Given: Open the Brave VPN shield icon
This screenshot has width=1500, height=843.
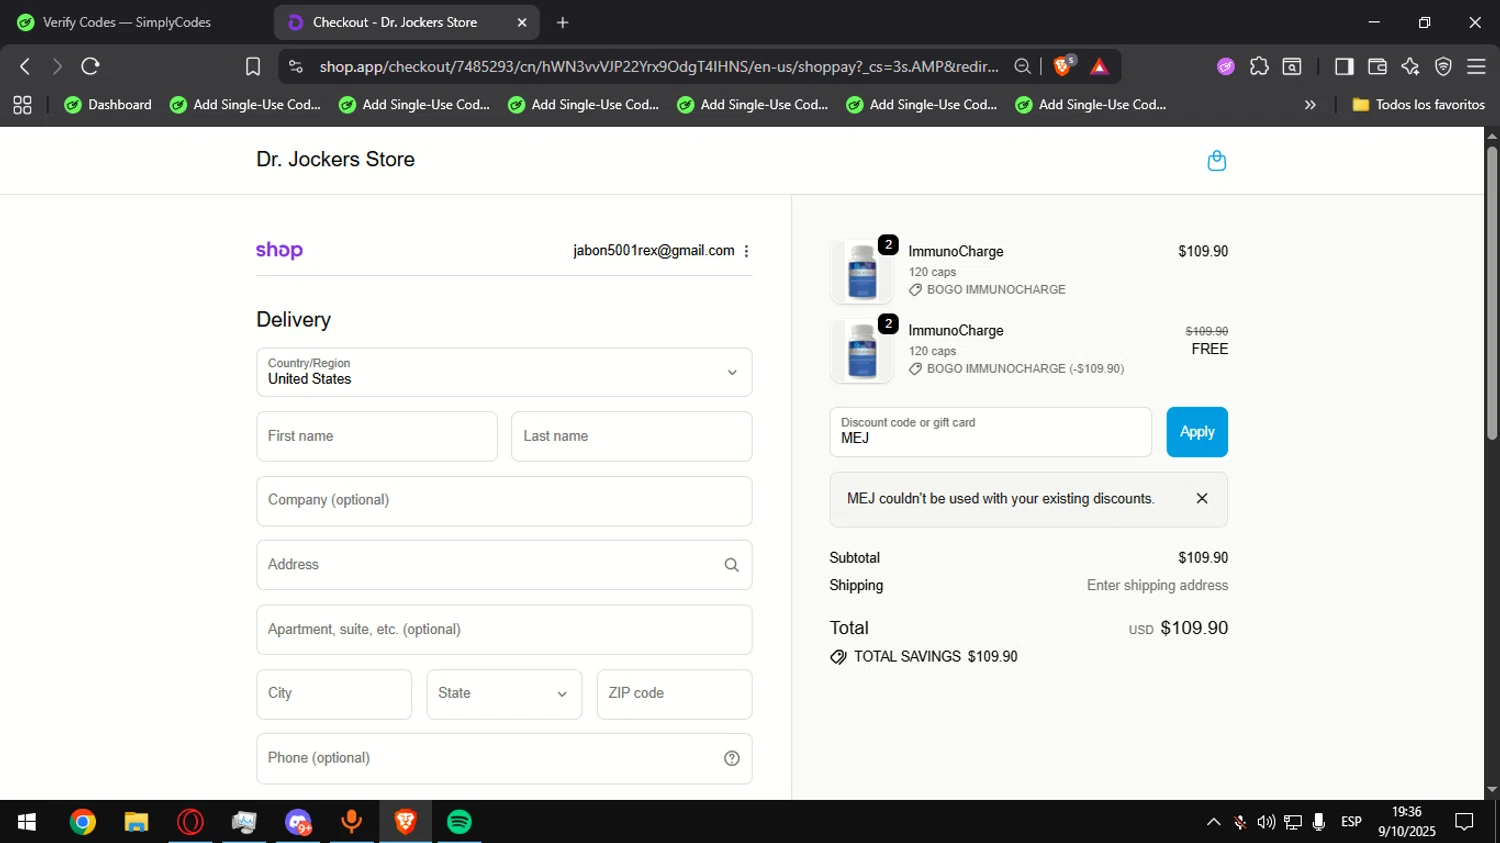Looking at the screenshot, I should (1443, 66).
